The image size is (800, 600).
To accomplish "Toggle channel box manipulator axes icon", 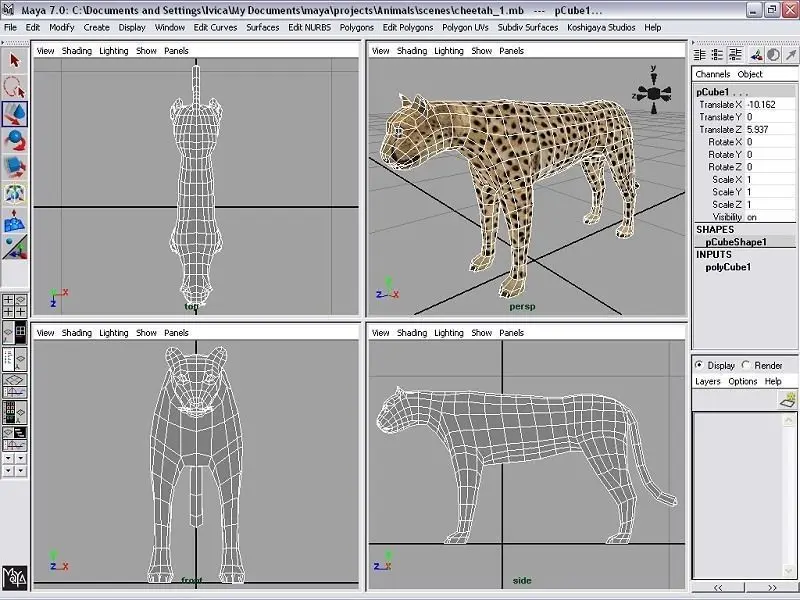I will click(x=757, y=55).
